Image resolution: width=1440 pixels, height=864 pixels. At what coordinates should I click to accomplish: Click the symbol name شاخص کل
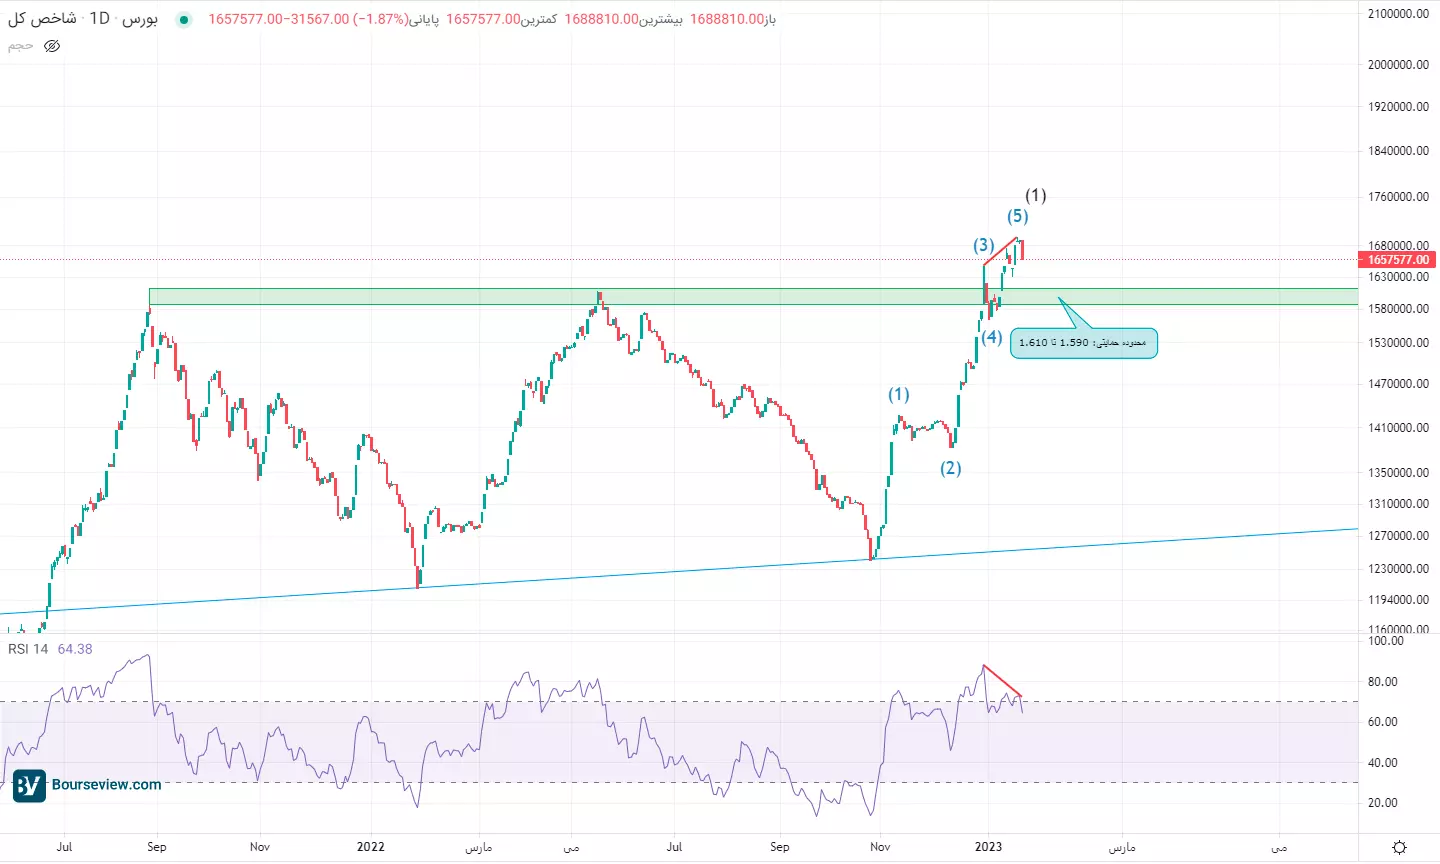pos(42,19)
